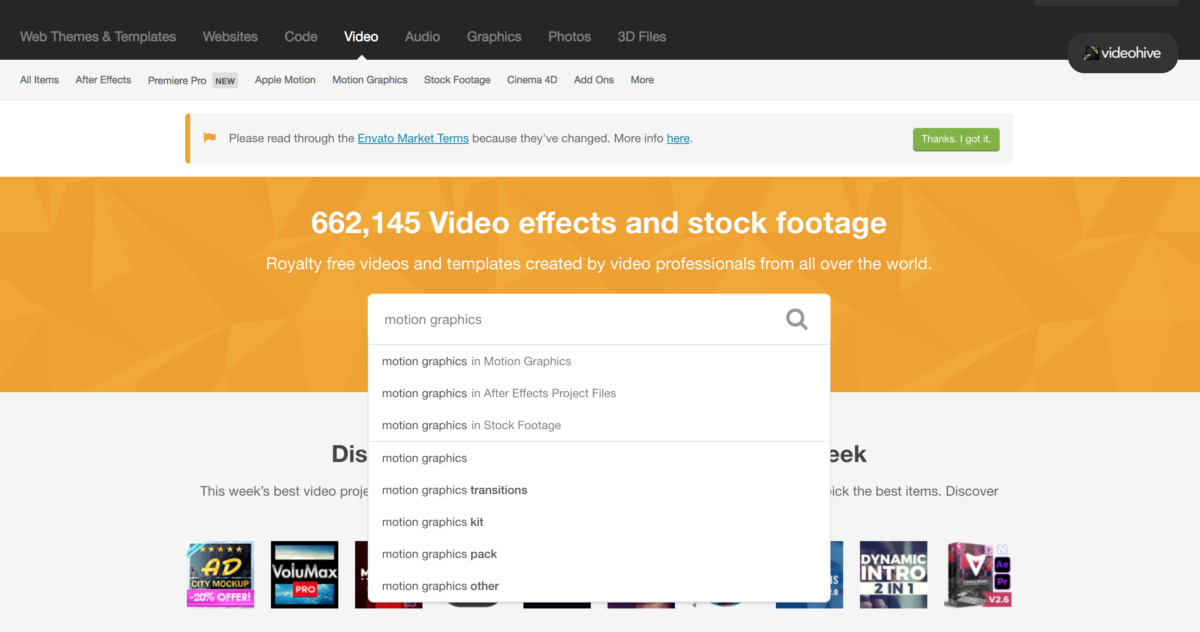Choose 'motion graphics in After Effects Project Files'
The height and width of the screenshot is (632, 1200).
coord(599,393)
